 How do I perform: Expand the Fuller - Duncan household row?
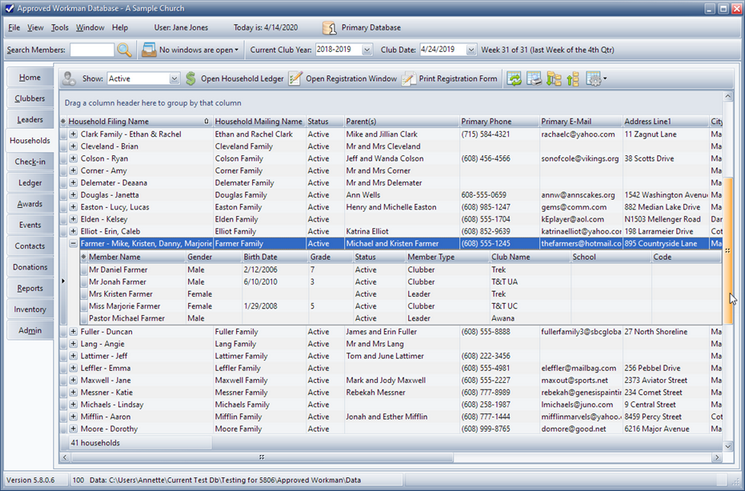click(x=73, y=331)
